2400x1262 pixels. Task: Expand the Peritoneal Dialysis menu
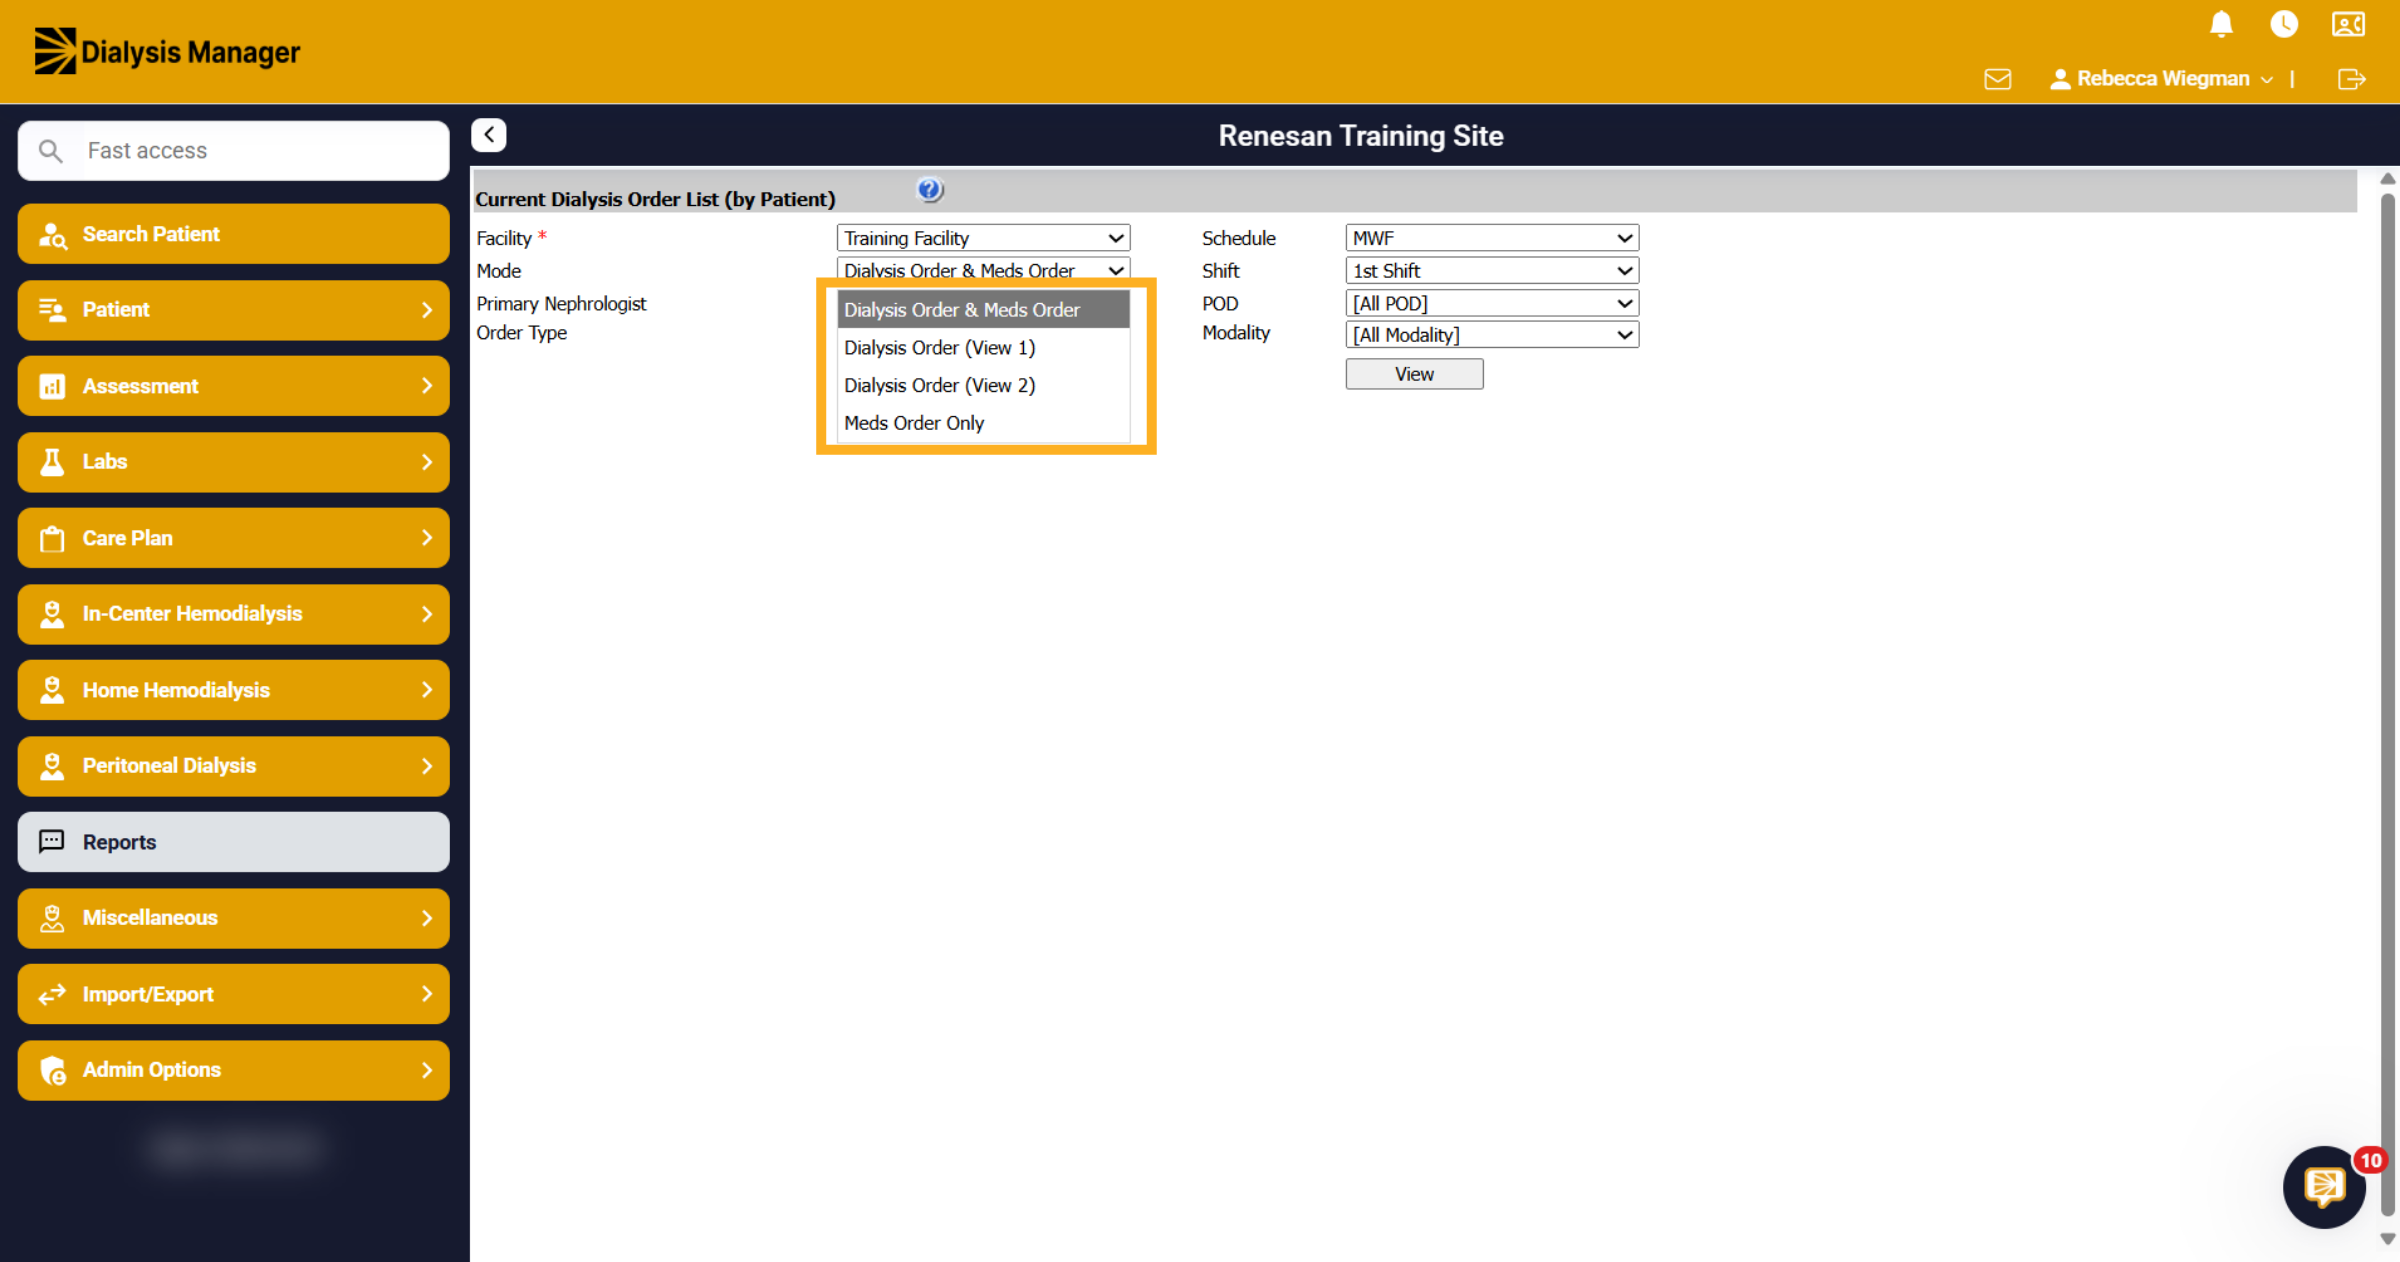pyautogui.click(x=233, y=766)
